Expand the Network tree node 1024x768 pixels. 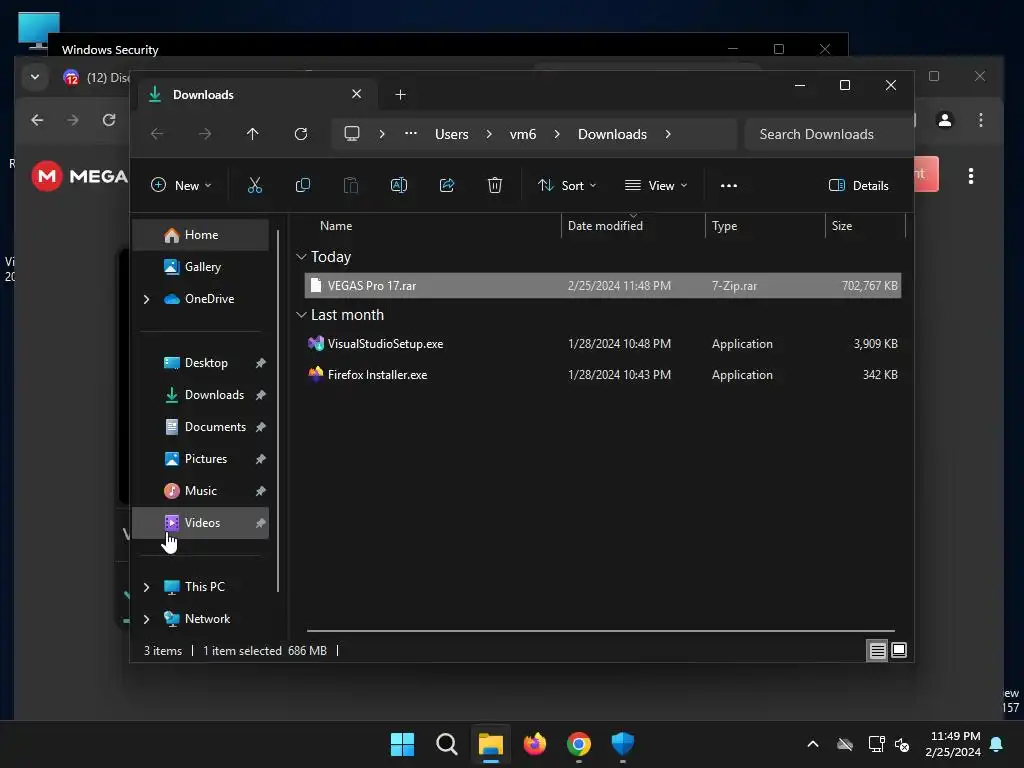point(146,619)
